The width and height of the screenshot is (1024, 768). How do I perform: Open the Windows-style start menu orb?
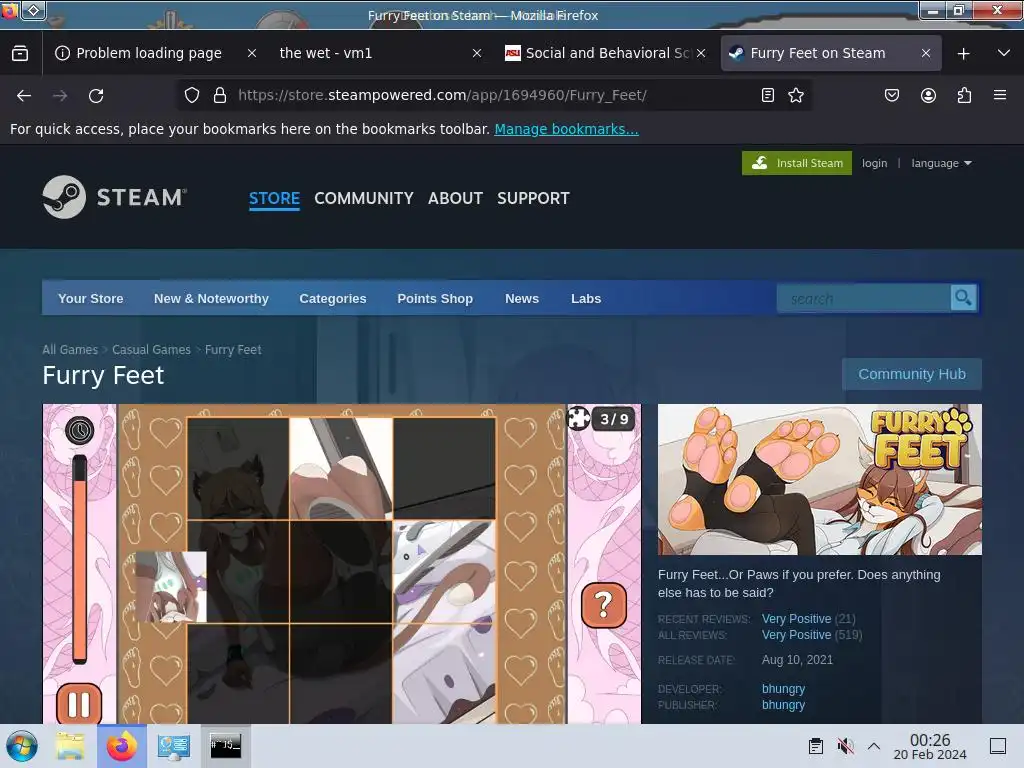tap(22, 746)
